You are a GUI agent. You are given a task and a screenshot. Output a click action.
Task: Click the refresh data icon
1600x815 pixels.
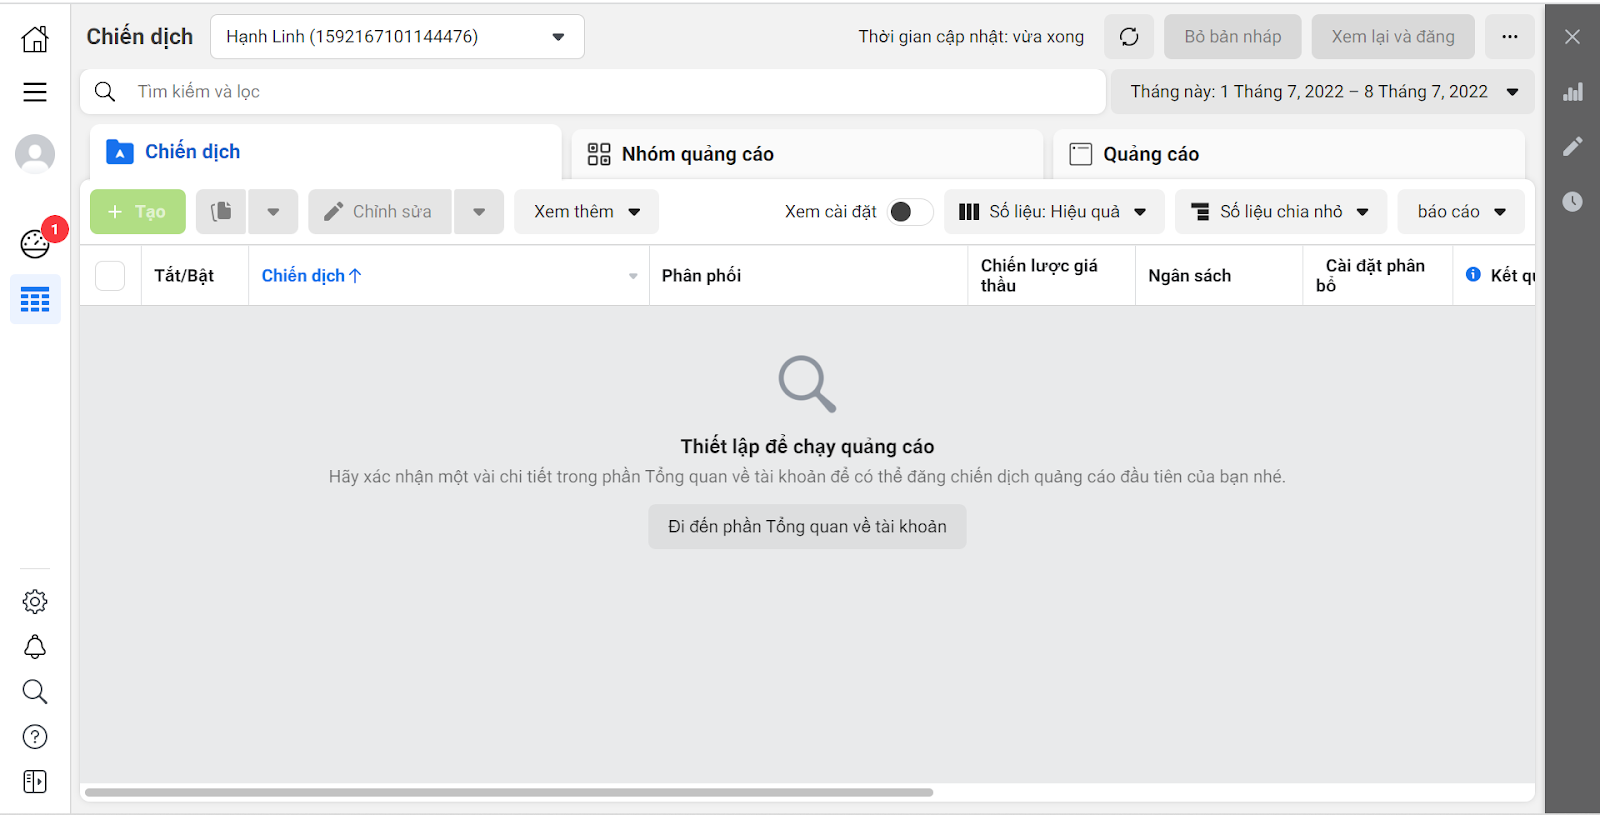[1129, 37]
